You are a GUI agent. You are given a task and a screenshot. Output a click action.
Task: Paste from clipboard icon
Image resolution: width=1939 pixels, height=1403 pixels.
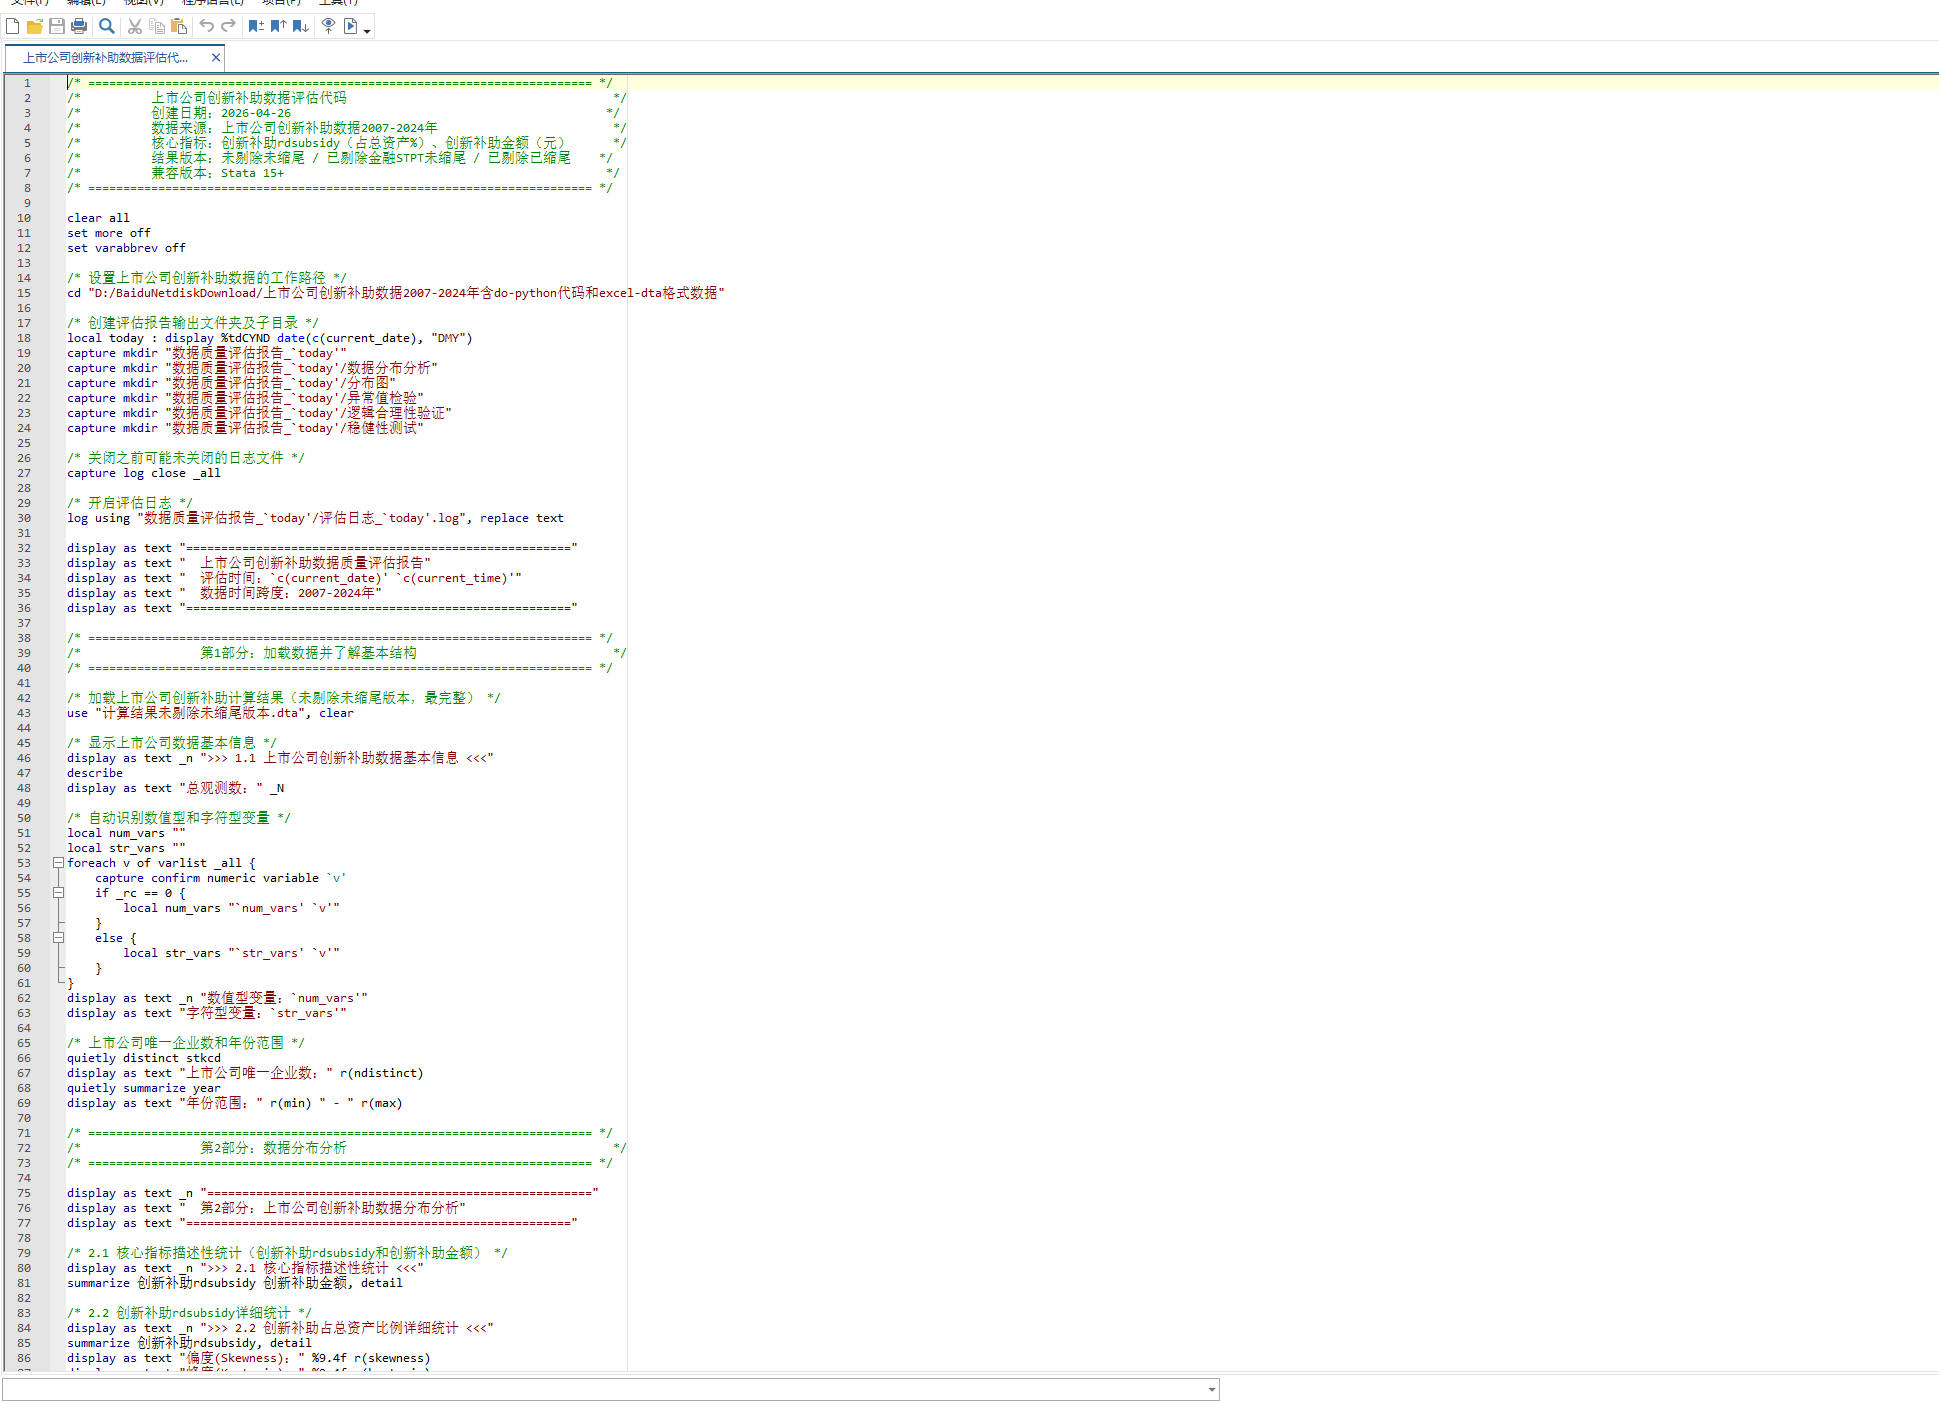click(179, 26)
